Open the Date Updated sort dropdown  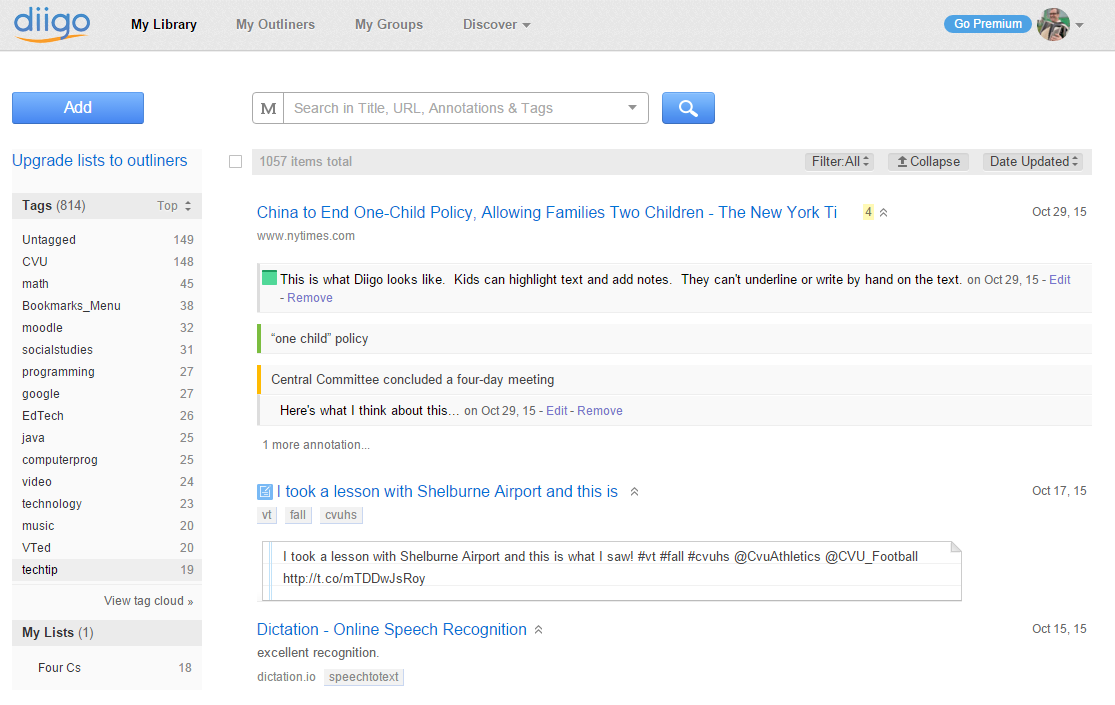(1033, 161)
